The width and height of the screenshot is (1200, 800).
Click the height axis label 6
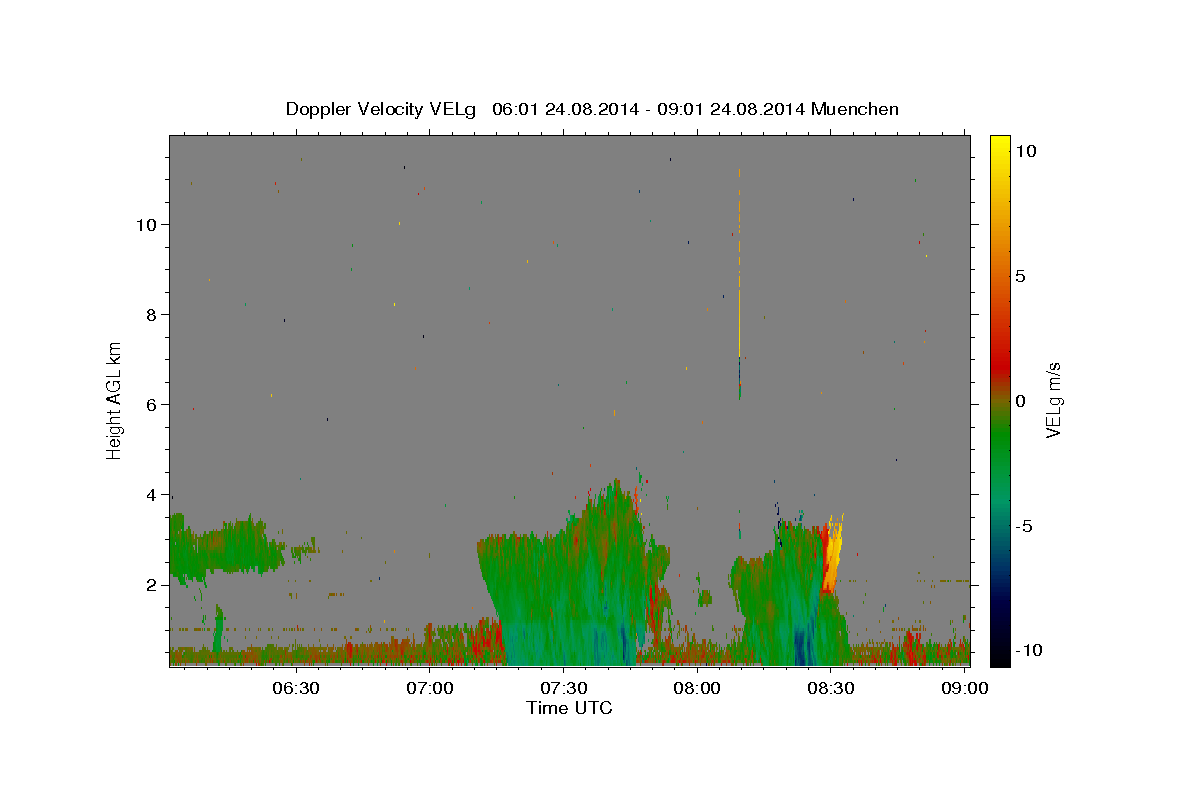152,405
